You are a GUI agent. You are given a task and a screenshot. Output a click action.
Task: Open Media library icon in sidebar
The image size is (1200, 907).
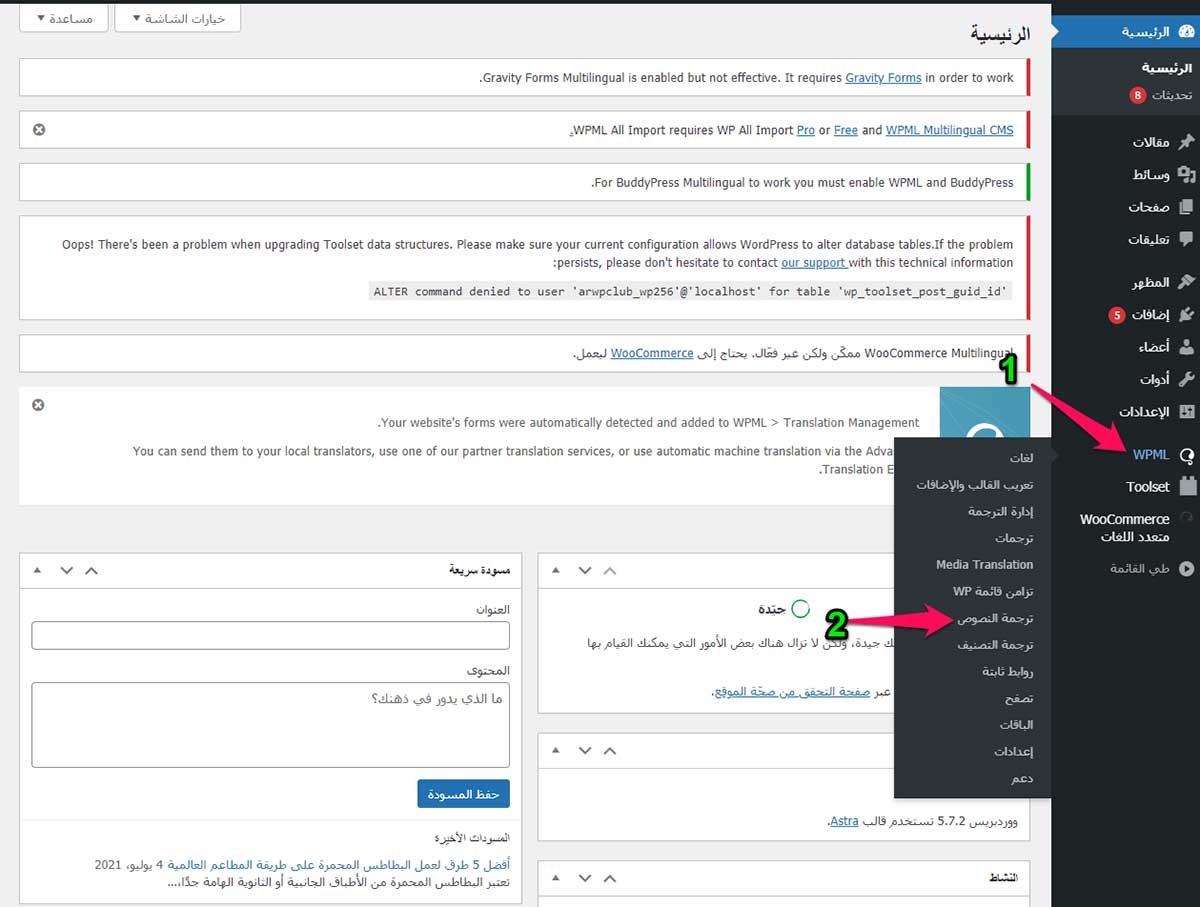coord(1186,175)
